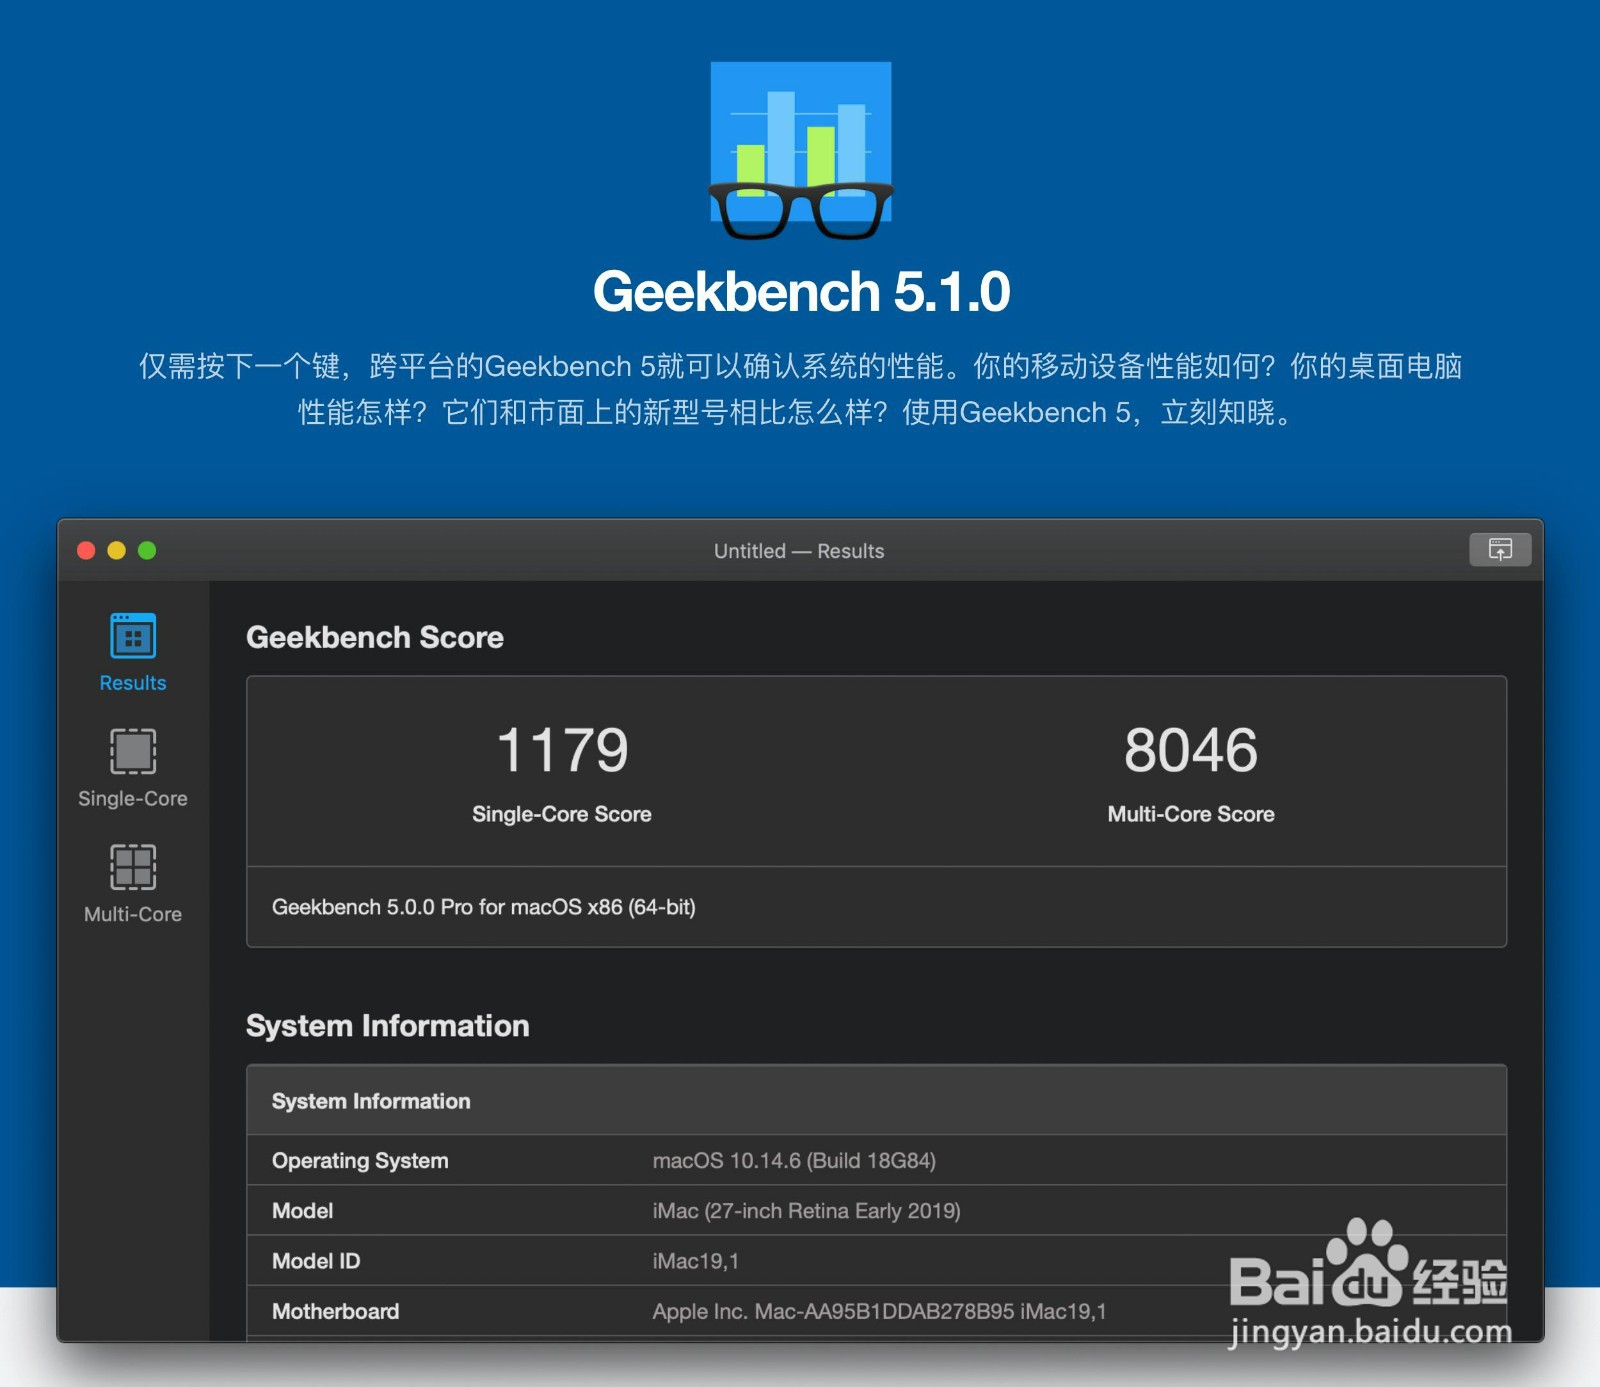Screen dimensions: 1600x1387
Task: Click the red close window control
Action: (86, 550)
